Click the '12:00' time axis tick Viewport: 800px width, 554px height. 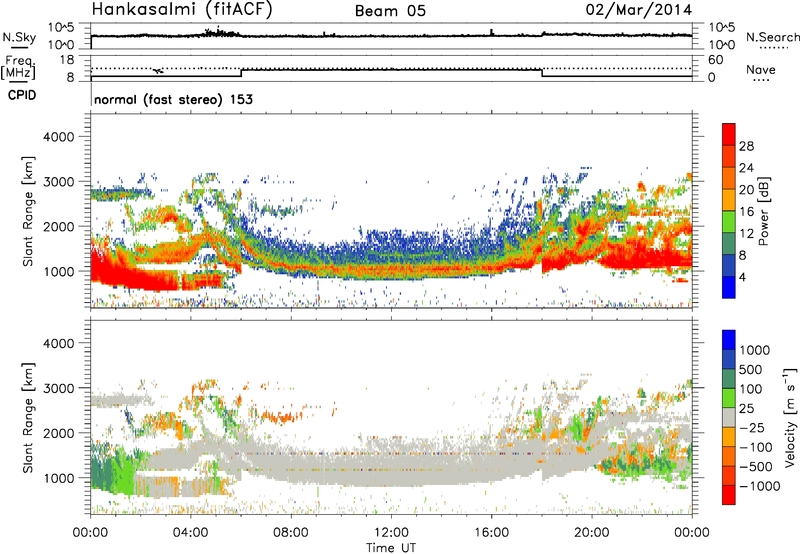391,533
